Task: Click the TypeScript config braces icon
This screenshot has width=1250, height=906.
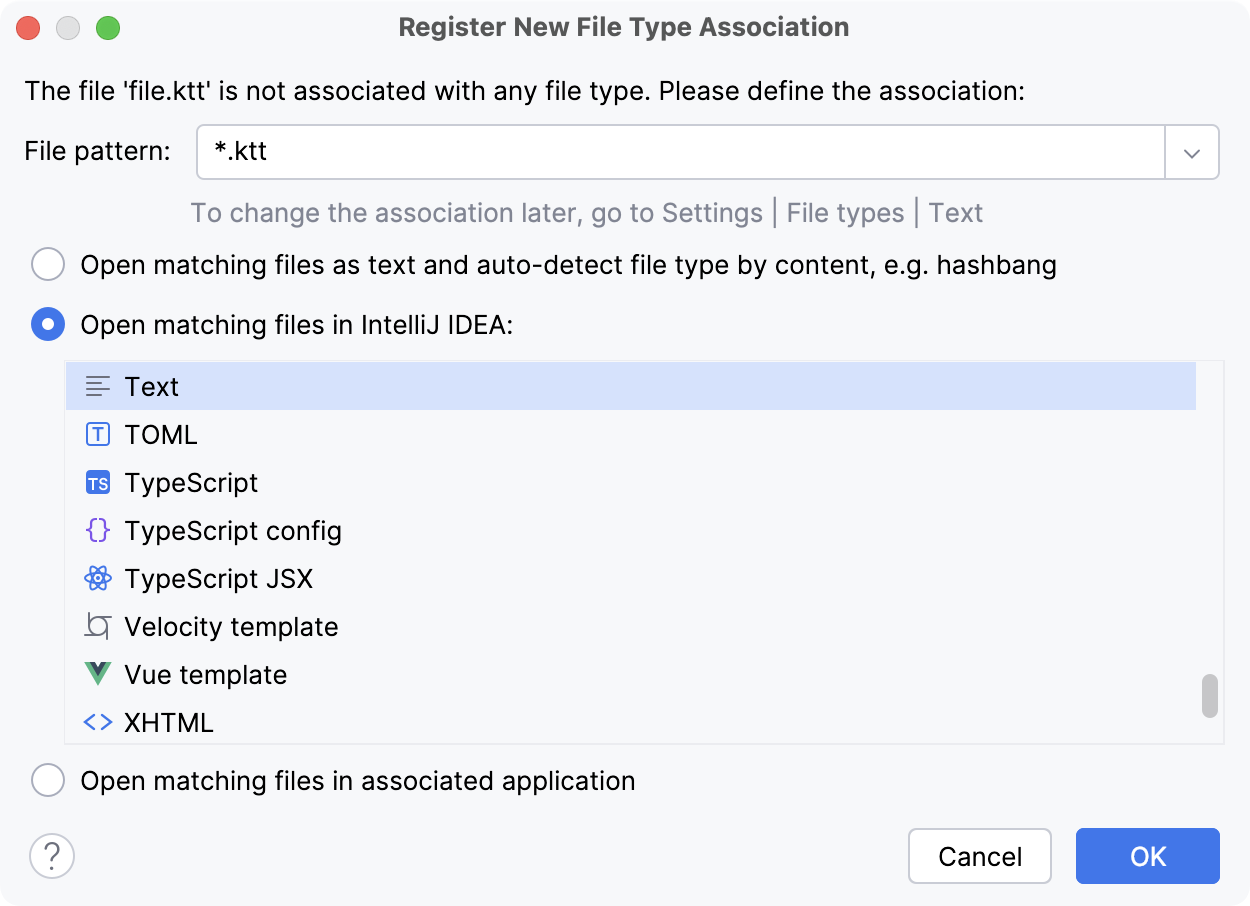Action: (x=97, y=530)
